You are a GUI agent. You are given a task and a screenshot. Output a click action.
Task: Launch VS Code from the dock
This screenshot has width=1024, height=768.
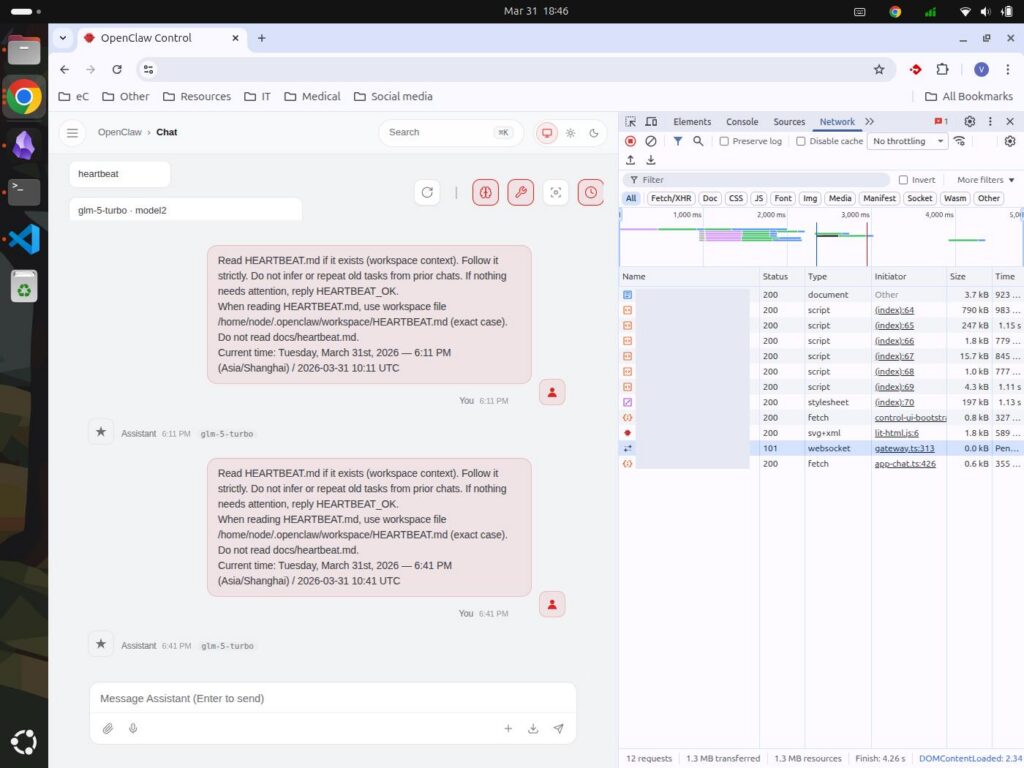pos(24,239)
